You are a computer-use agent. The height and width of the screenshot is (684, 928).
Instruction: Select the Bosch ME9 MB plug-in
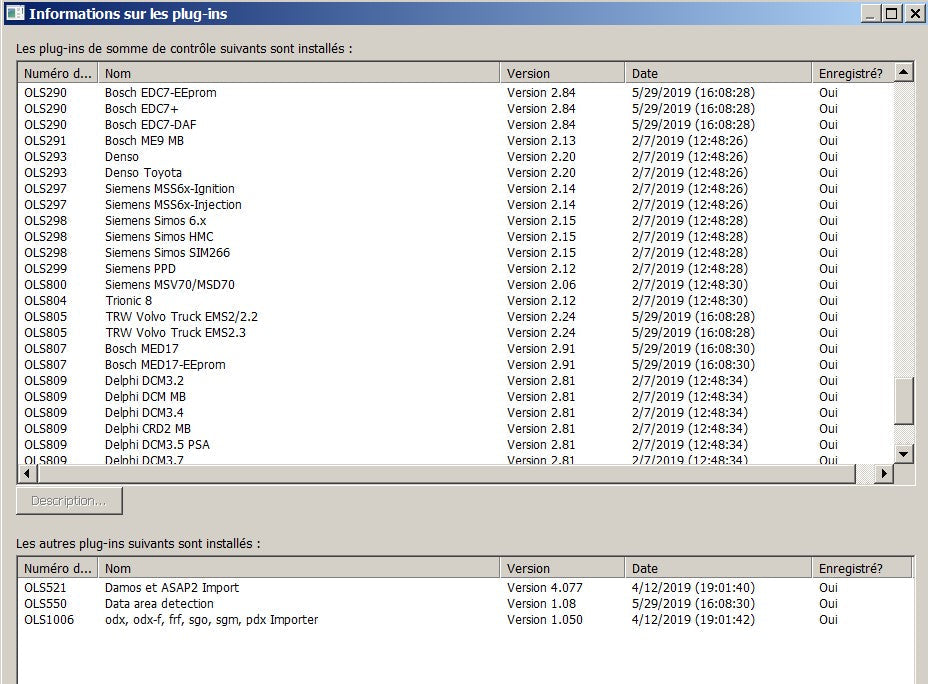click(x=456, y=141)
